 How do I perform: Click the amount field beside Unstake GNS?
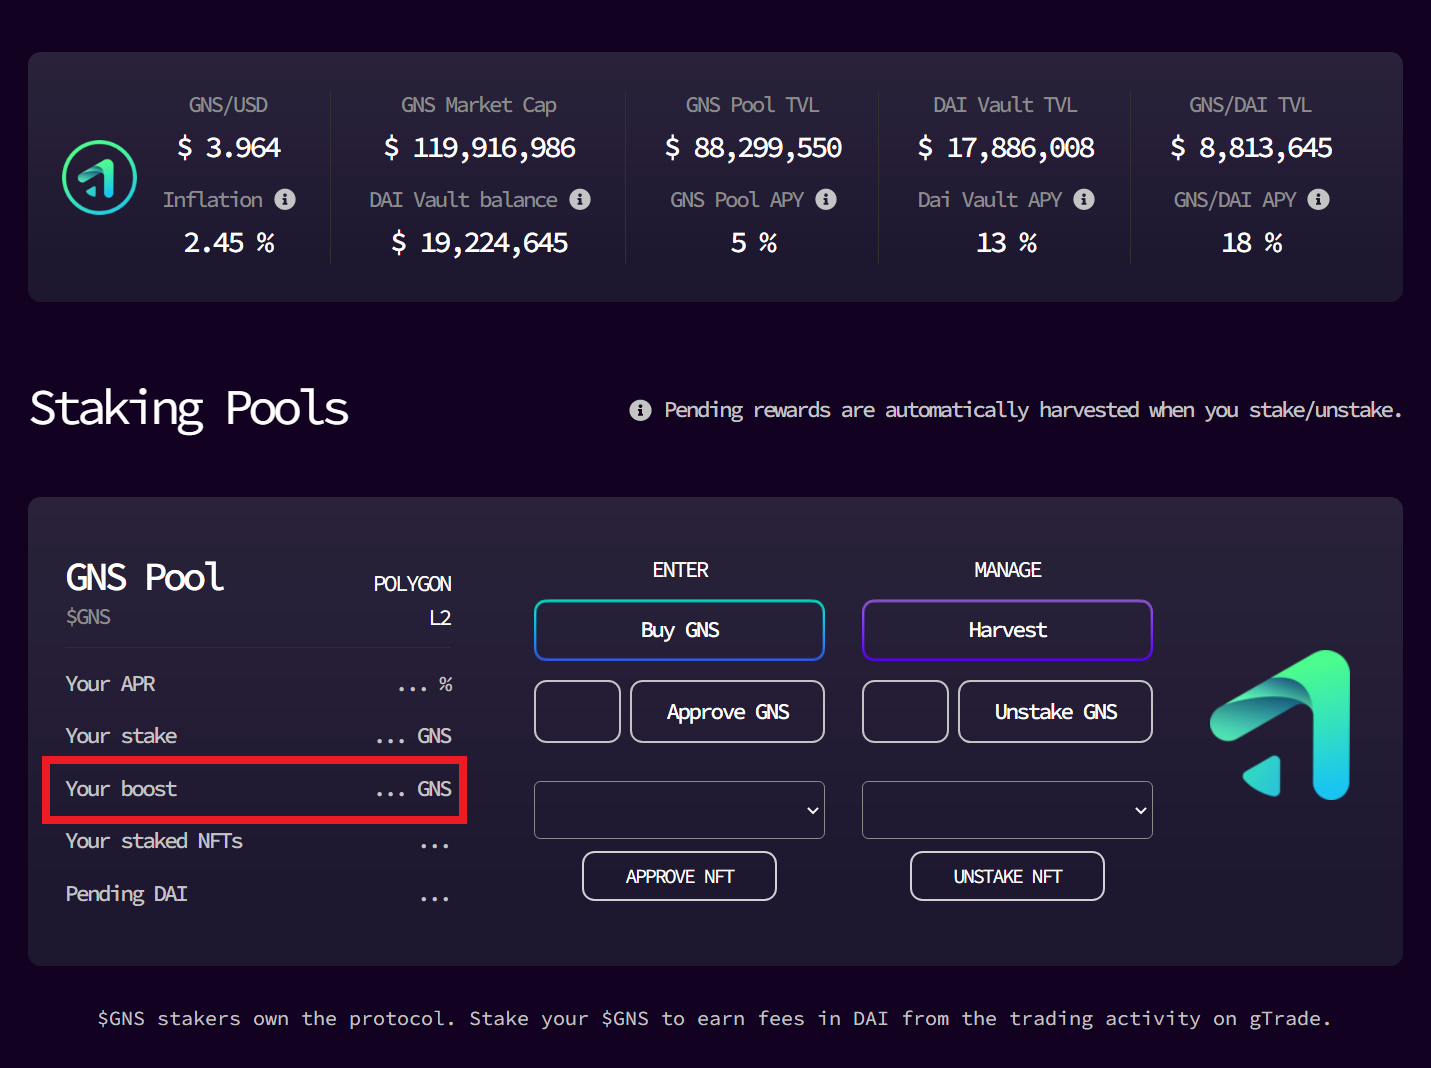click(906, 712)
